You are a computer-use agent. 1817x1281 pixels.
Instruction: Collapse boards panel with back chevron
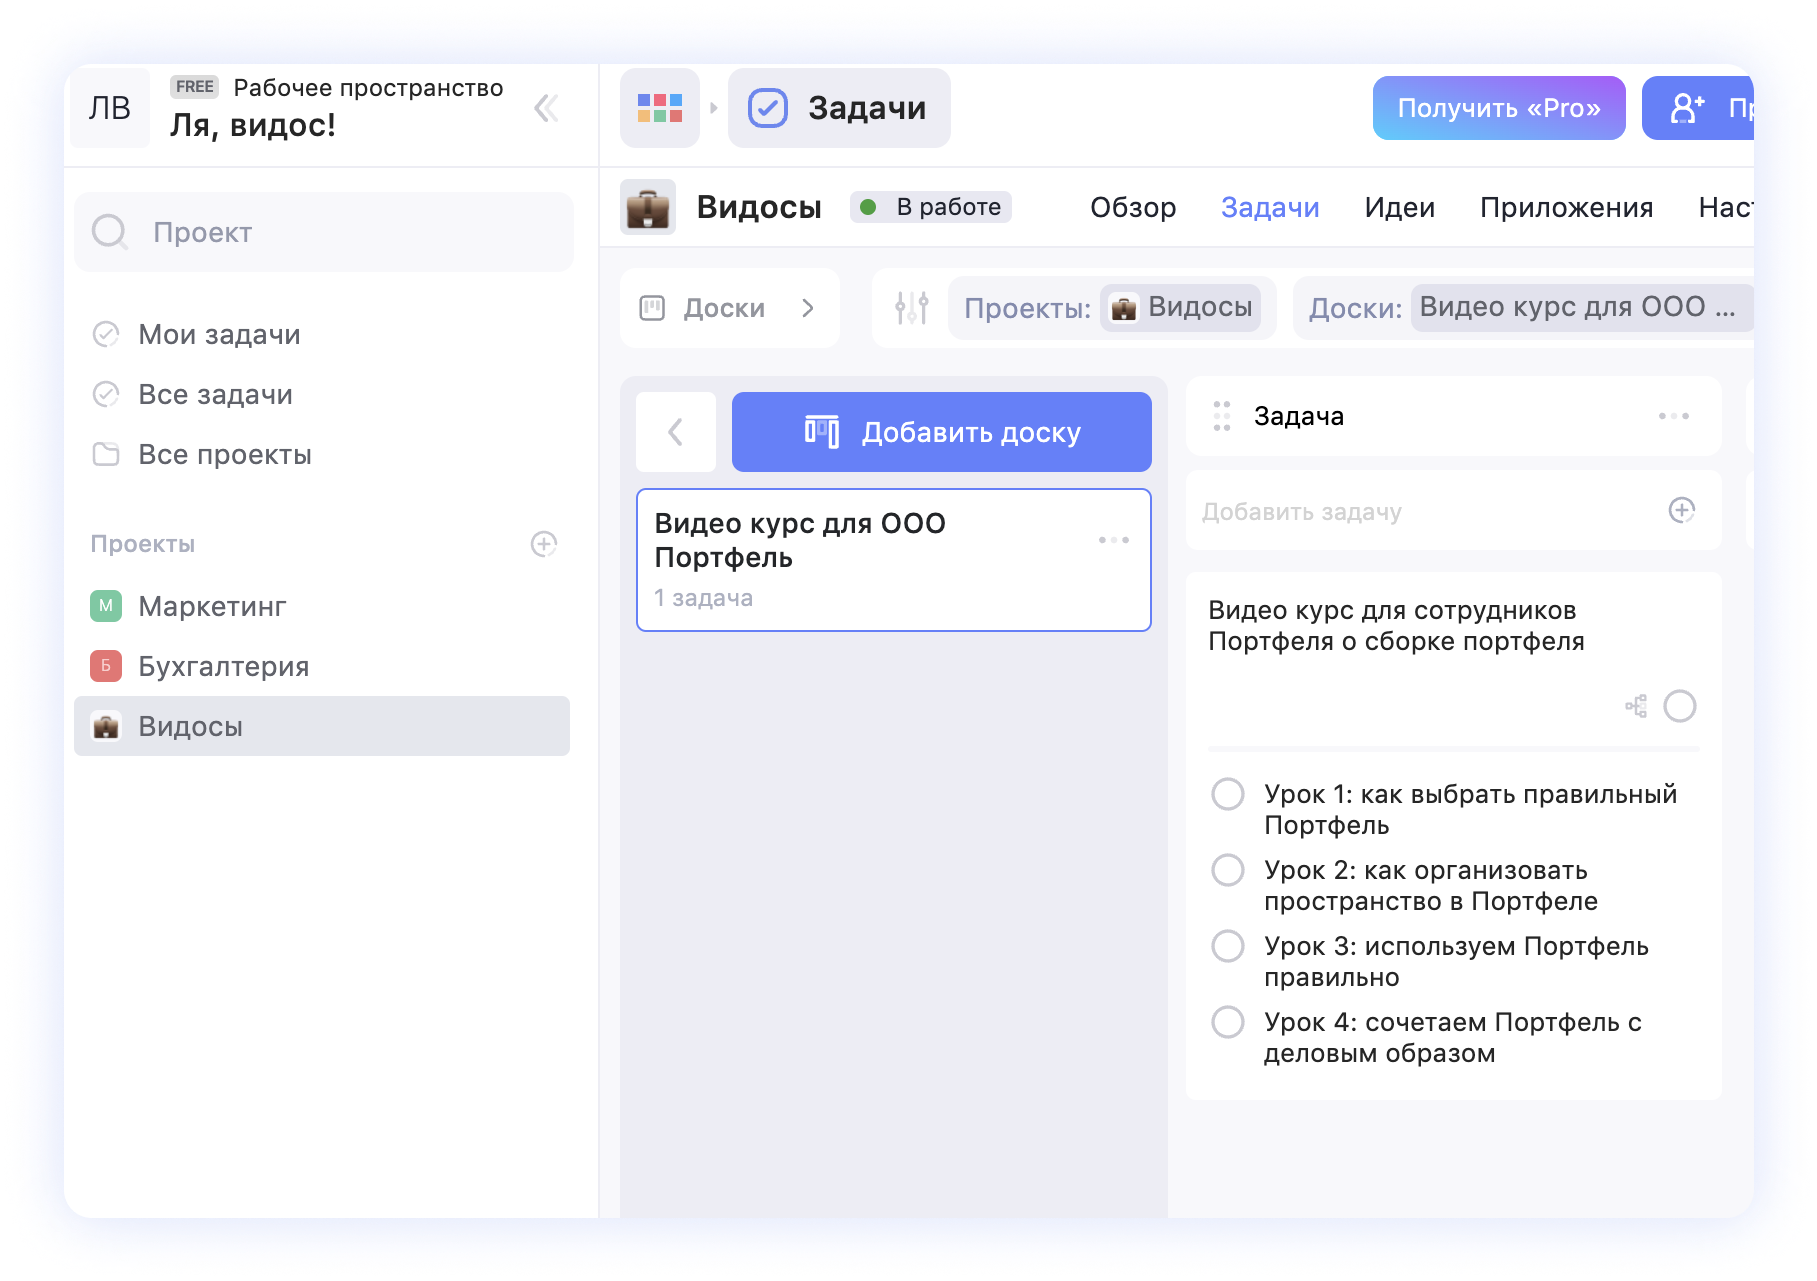pos(676,432)
